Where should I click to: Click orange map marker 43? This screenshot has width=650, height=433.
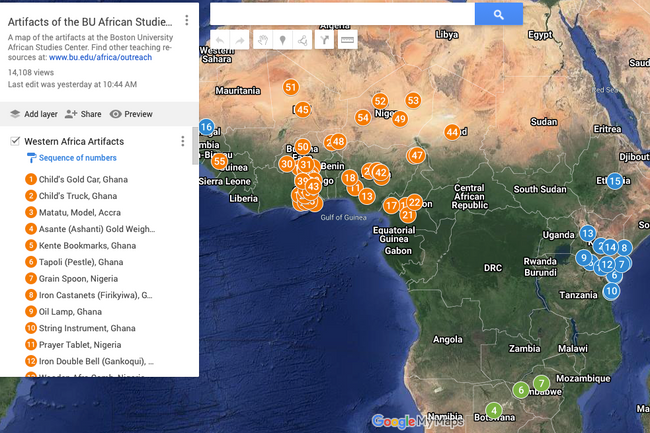(313, 186)
